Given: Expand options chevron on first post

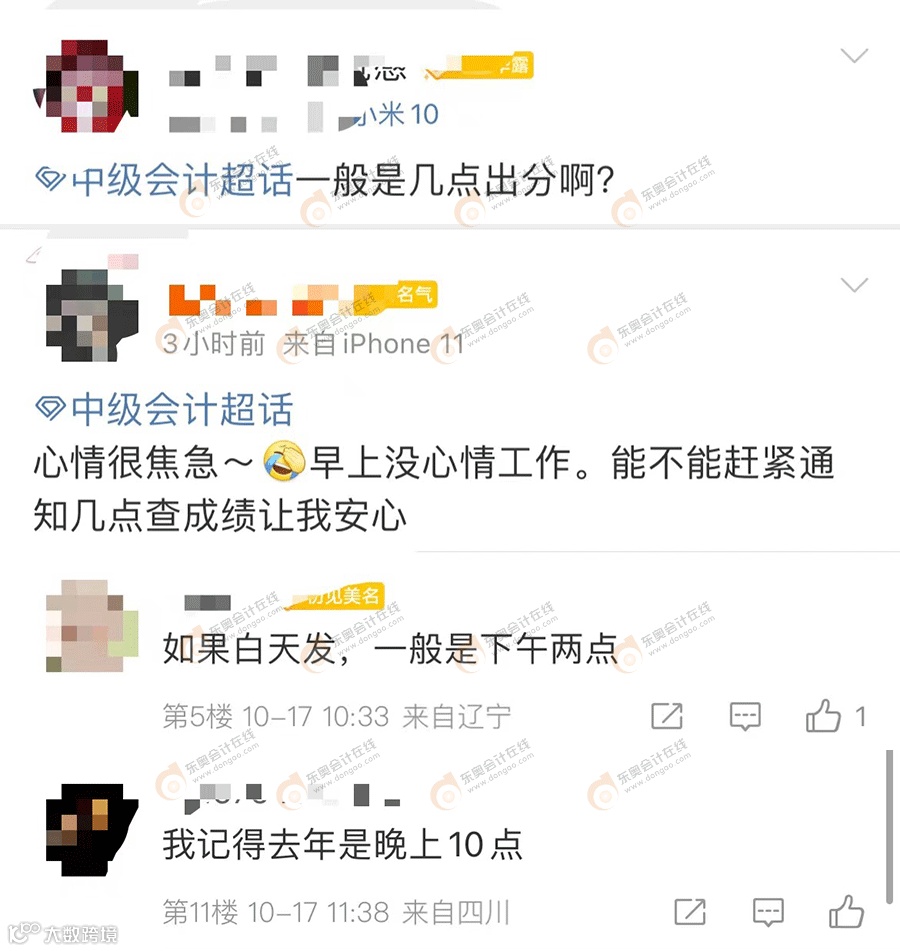Looking at the screenshot, I should pos(855,56).
